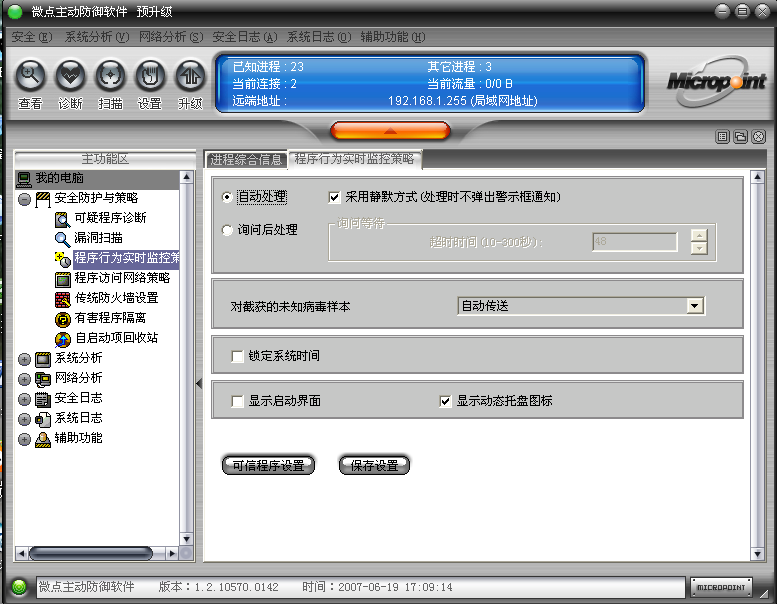Expand the 系统分析 tree node

point(24,358)
